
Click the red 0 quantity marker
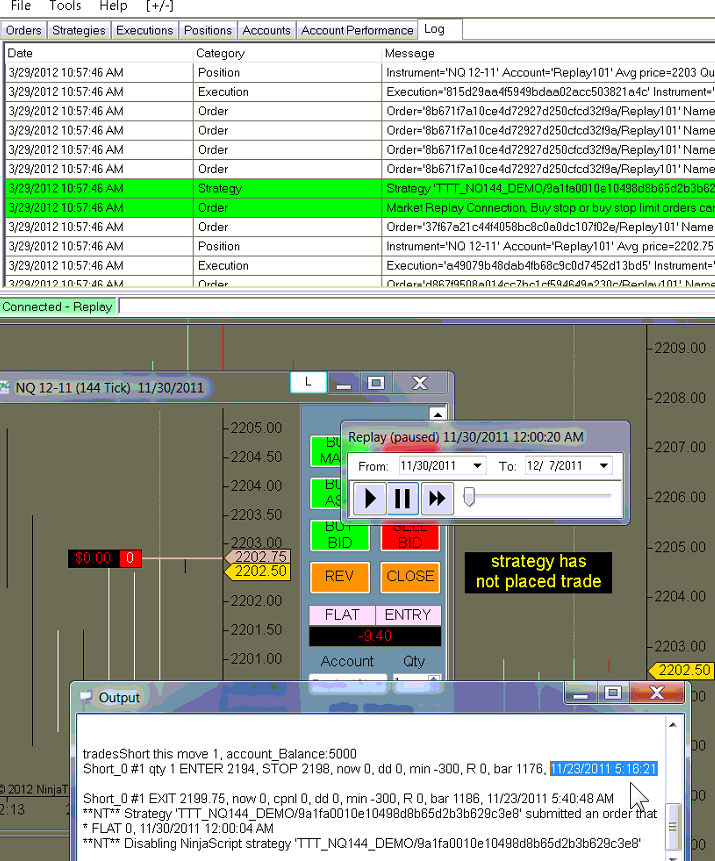coord(130,558)
